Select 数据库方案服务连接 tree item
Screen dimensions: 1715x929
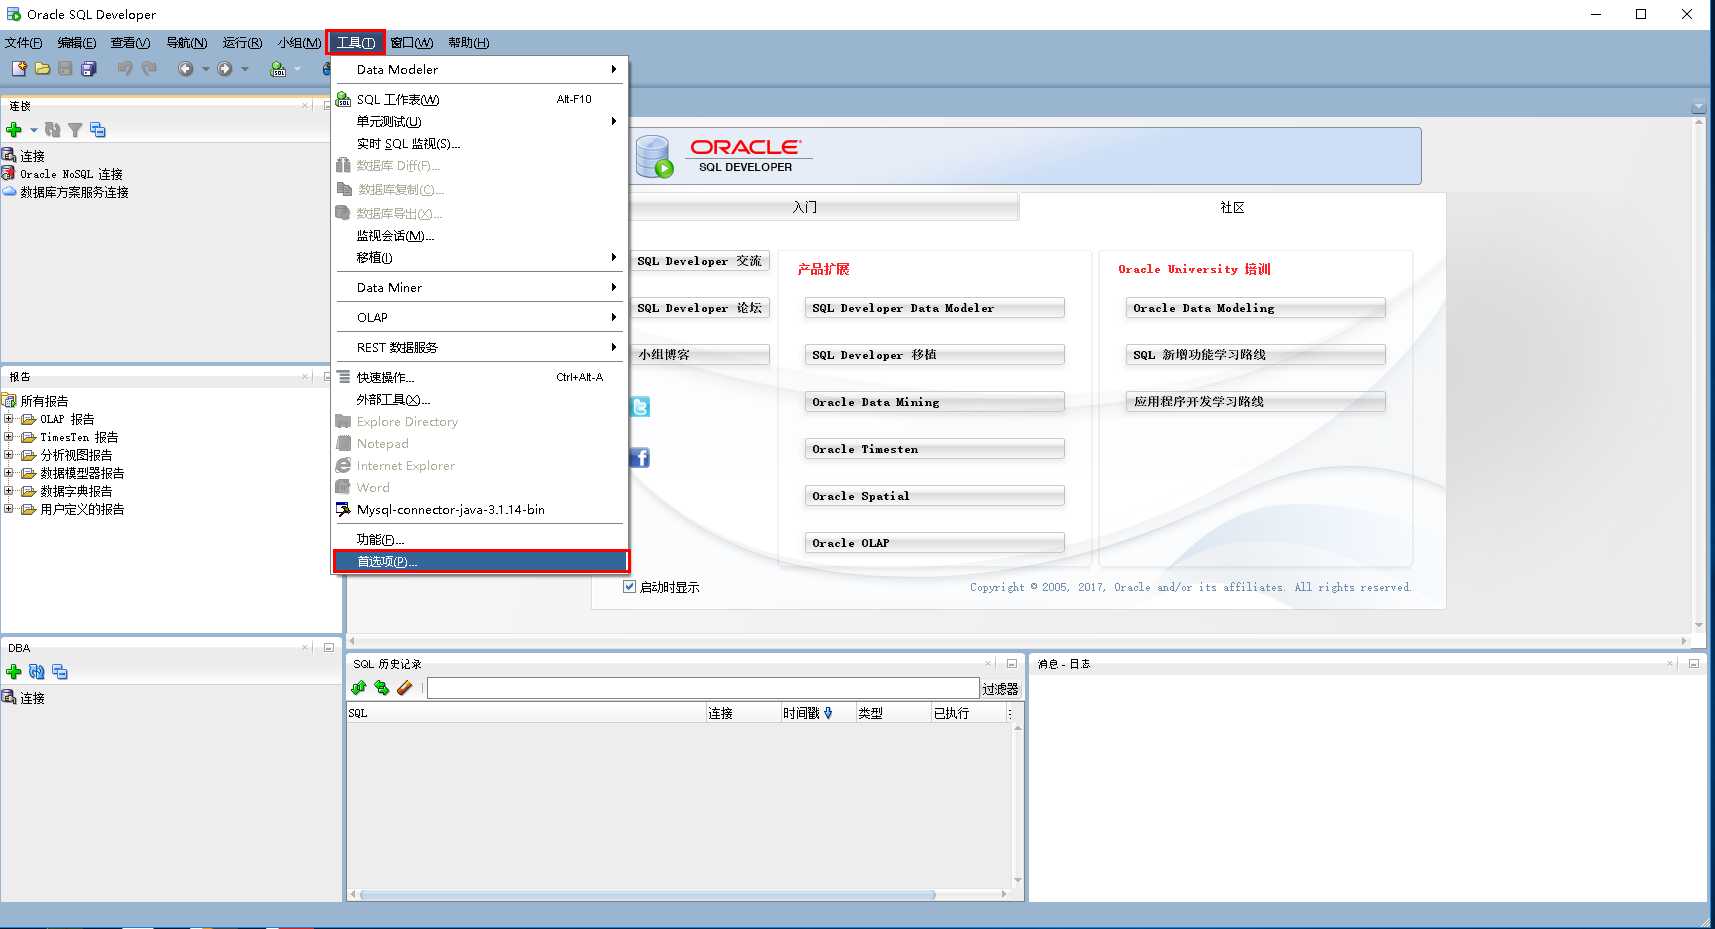pos(74,192)
